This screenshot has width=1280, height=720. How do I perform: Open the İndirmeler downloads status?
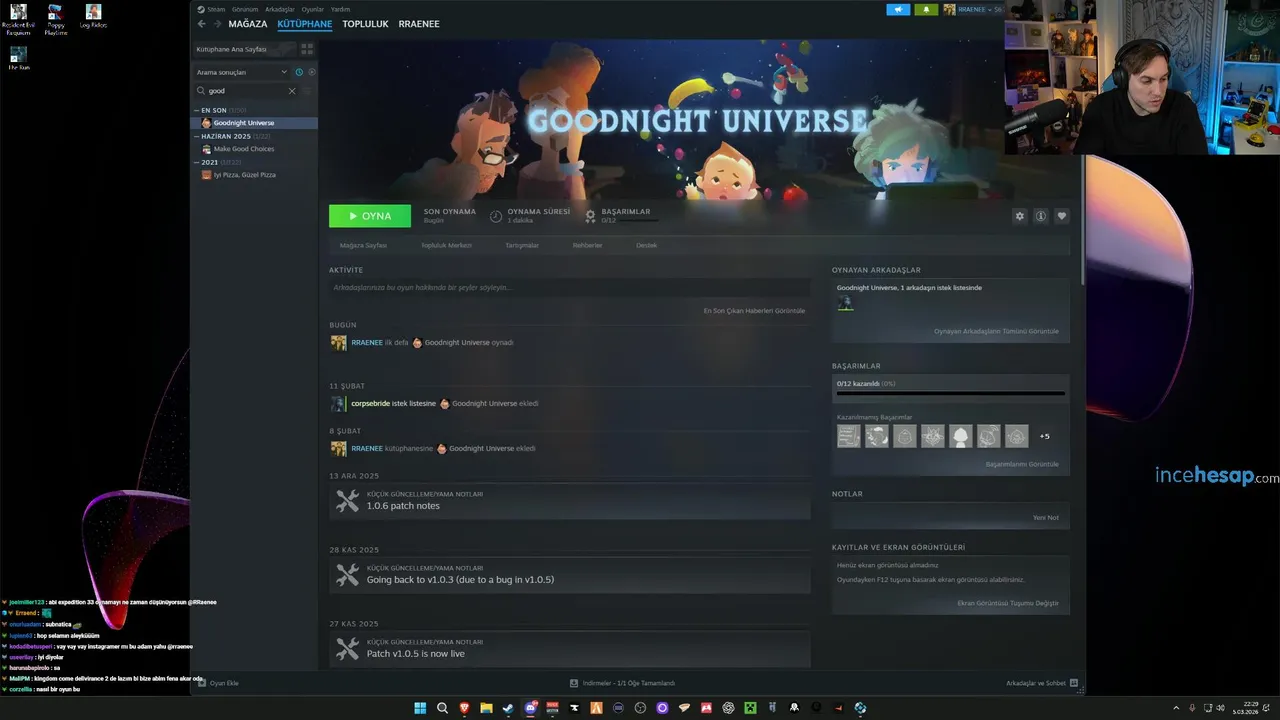(622, 683)
